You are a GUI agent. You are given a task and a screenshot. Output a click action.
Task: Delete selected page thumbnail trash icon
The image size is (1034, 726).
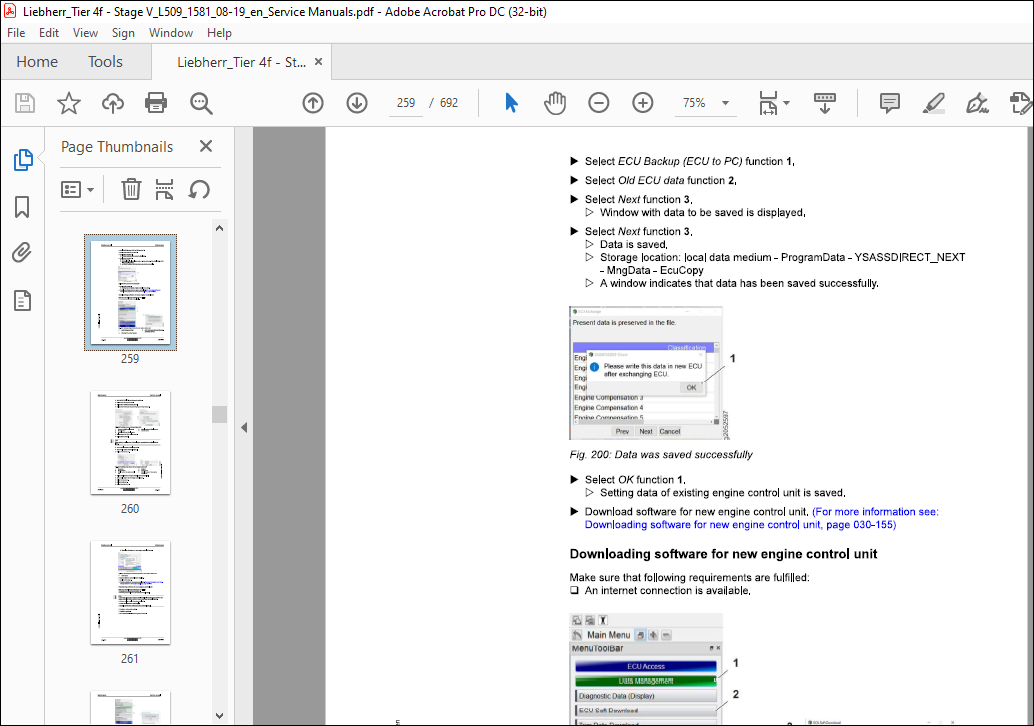click(131, 189)
